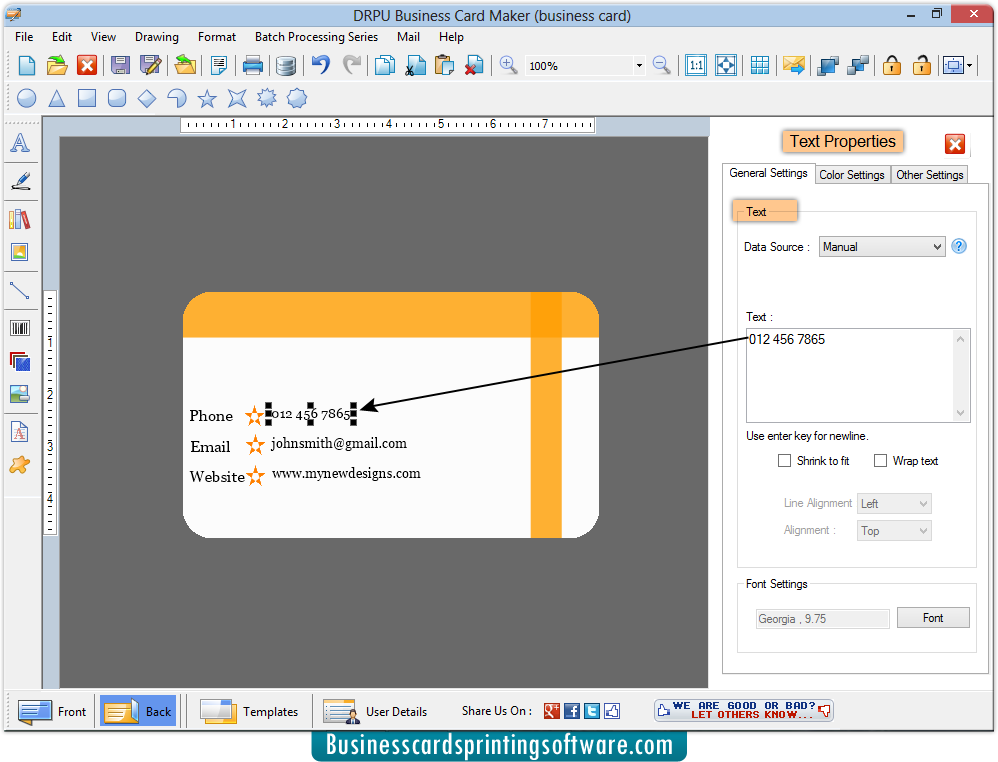Open the Batch Processing Series menu

[x=316, y=37]
